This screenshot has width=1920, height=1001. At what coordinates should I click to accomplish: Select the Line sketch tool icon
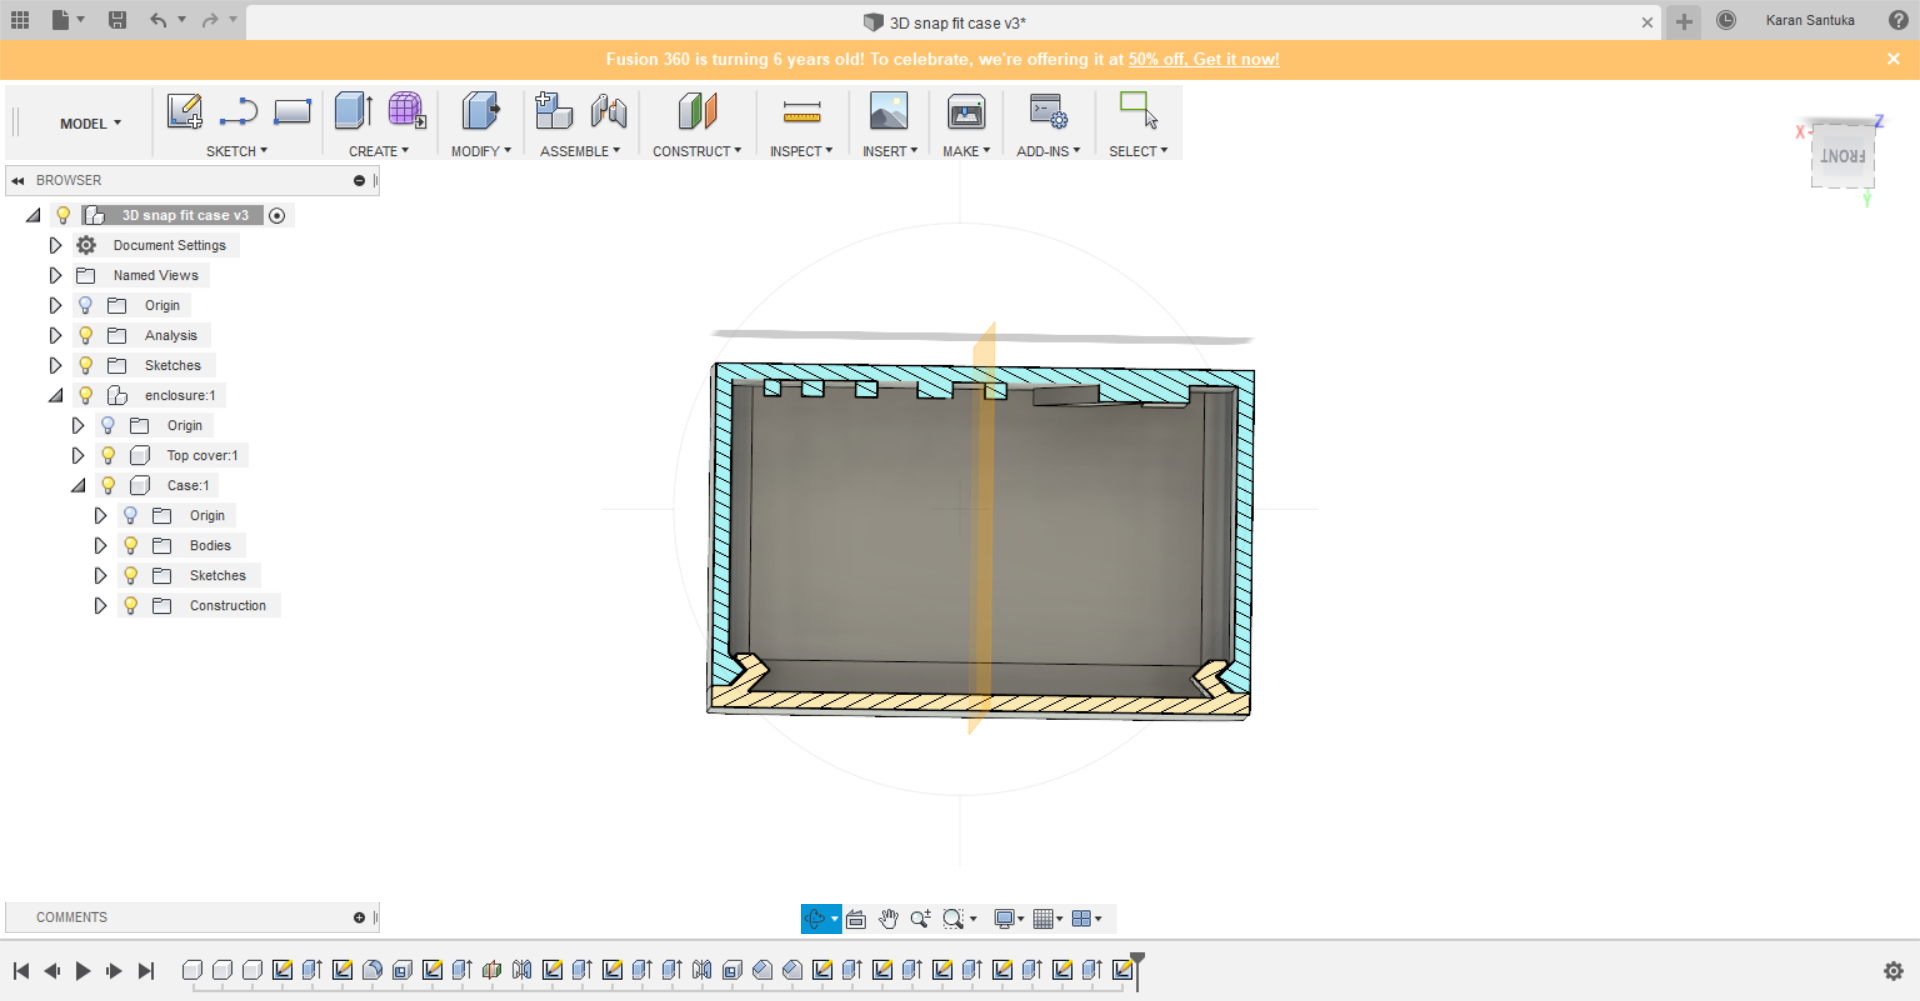coord(239,111)
